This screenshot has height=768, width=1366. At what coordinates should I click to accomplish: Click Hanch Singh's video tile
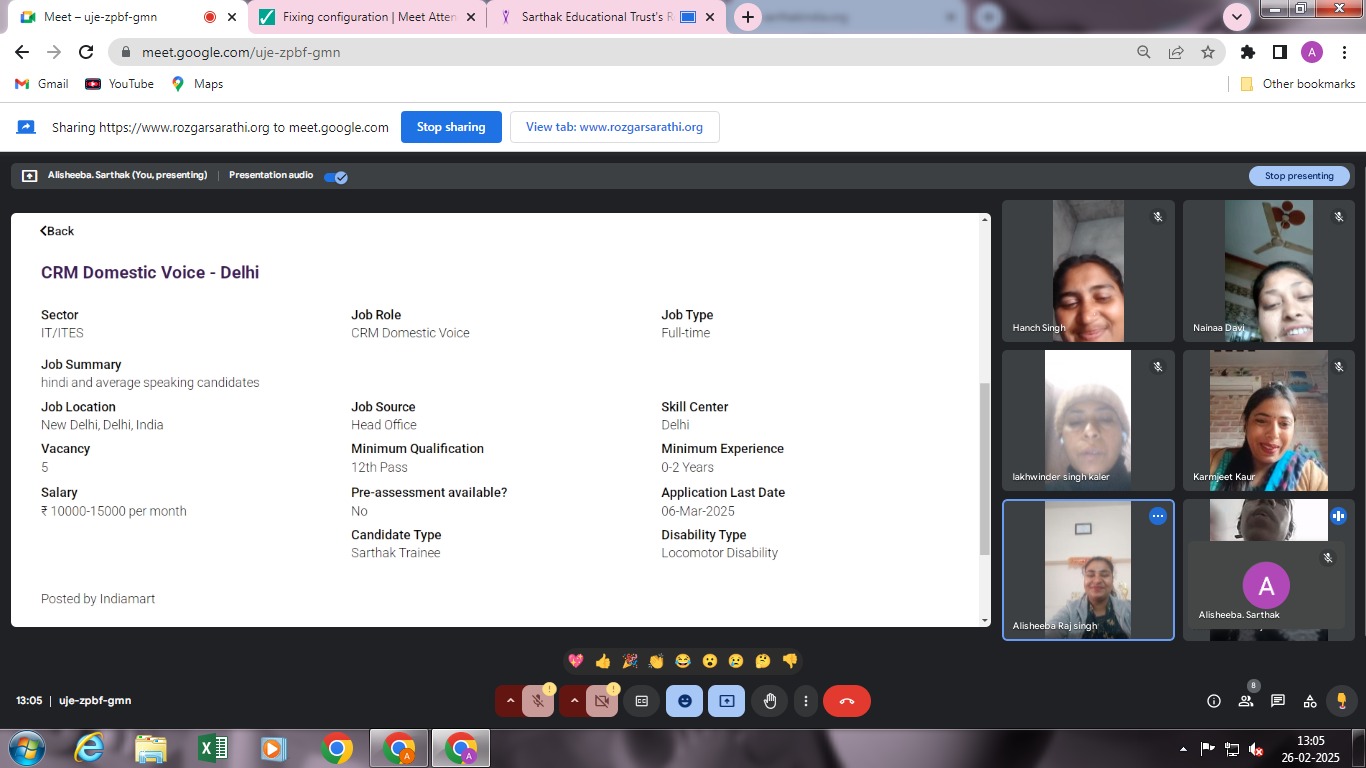[x=1088, y=271]
